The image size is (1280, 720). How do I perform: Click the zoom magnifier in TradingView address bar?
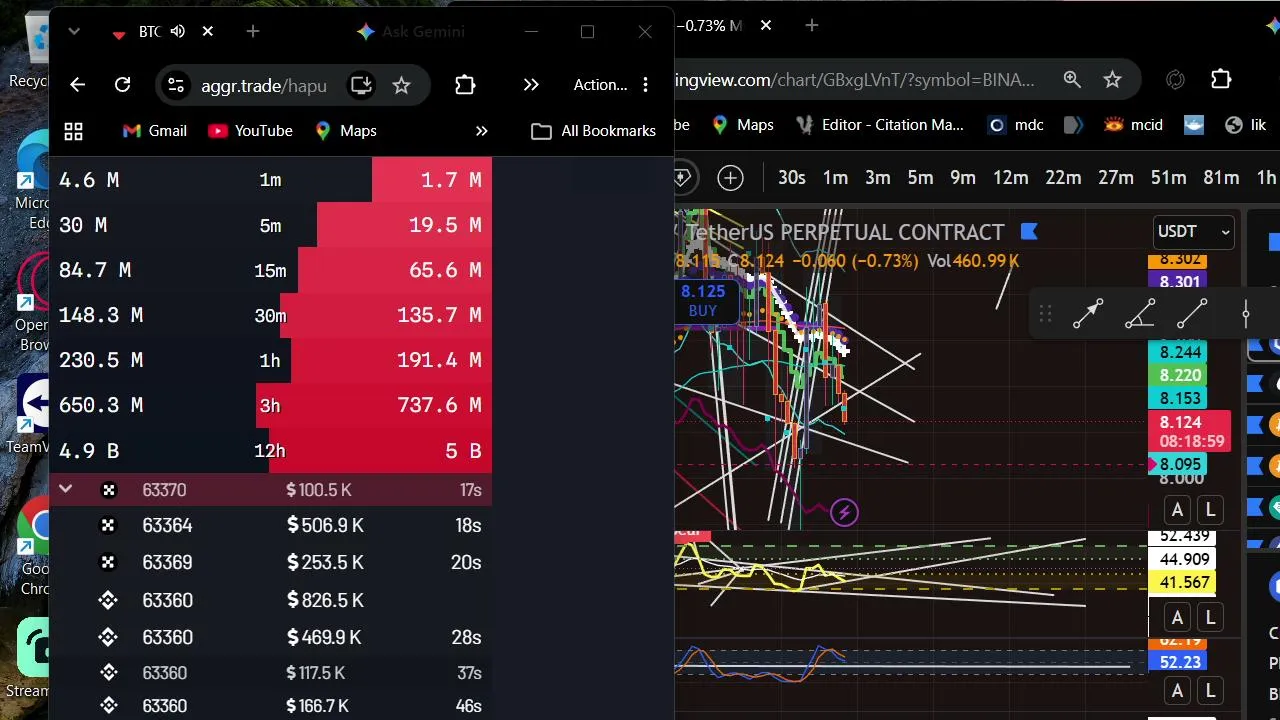[x=1072, y=79]
